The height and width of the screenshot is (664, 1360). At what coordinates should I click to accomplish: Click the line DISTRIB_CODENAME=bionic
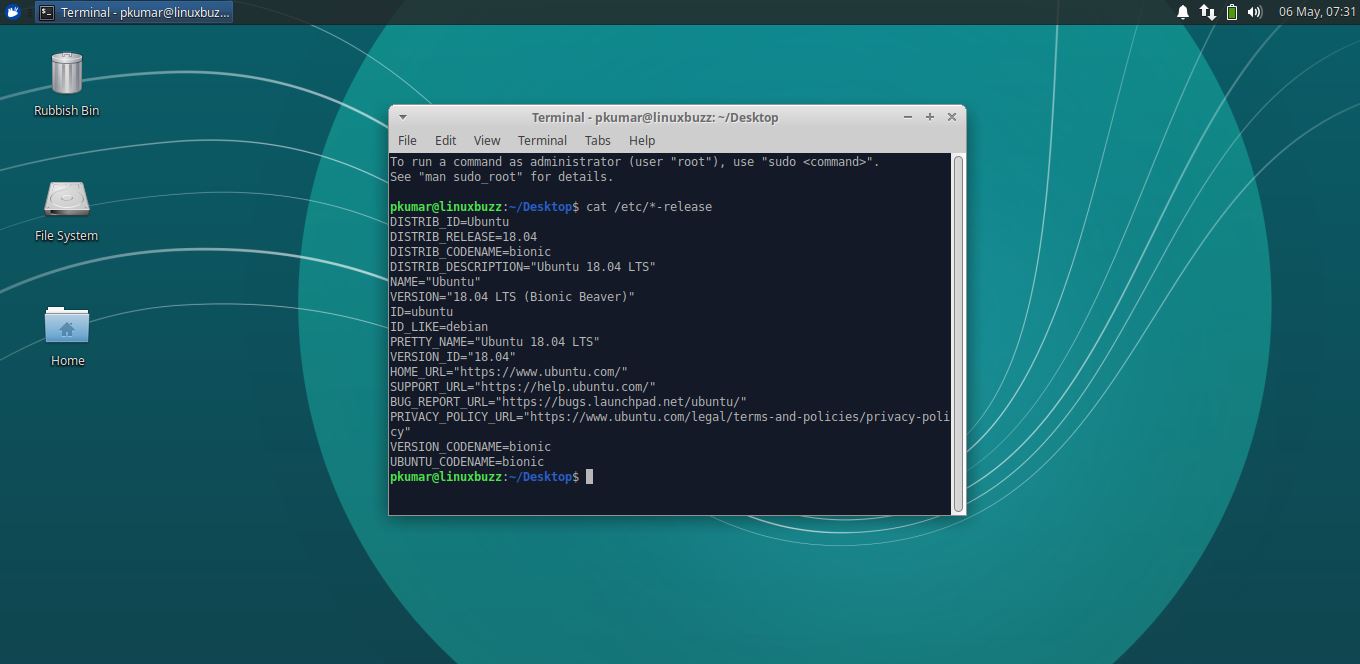coord(470,252)
